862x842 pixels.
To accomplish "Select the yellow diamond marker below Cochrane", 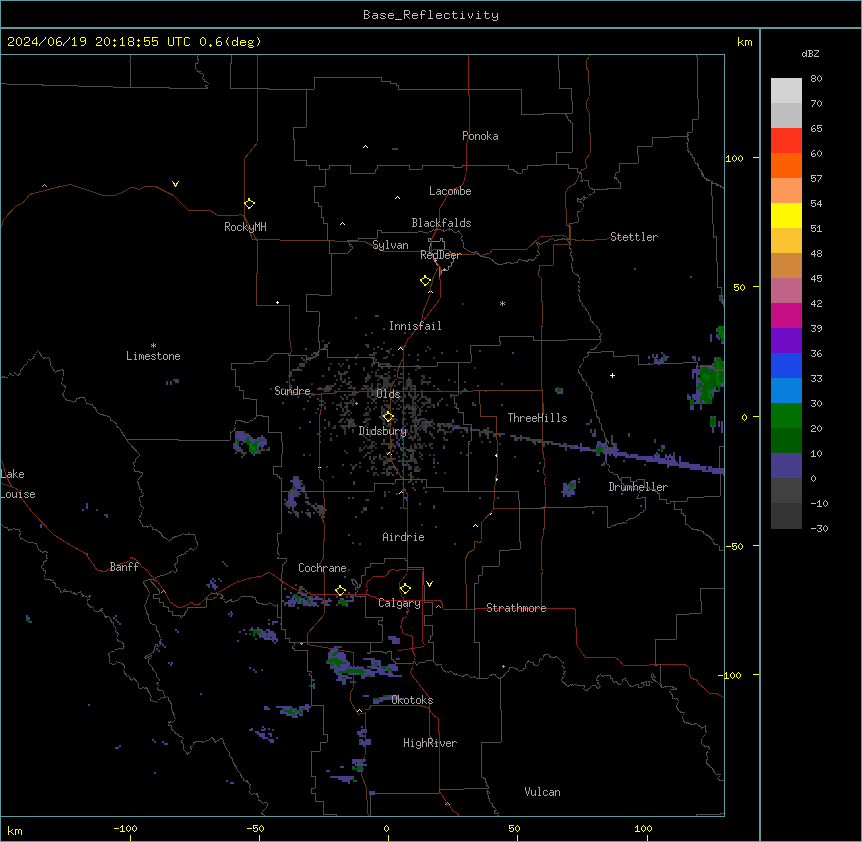I will [341, 590].
